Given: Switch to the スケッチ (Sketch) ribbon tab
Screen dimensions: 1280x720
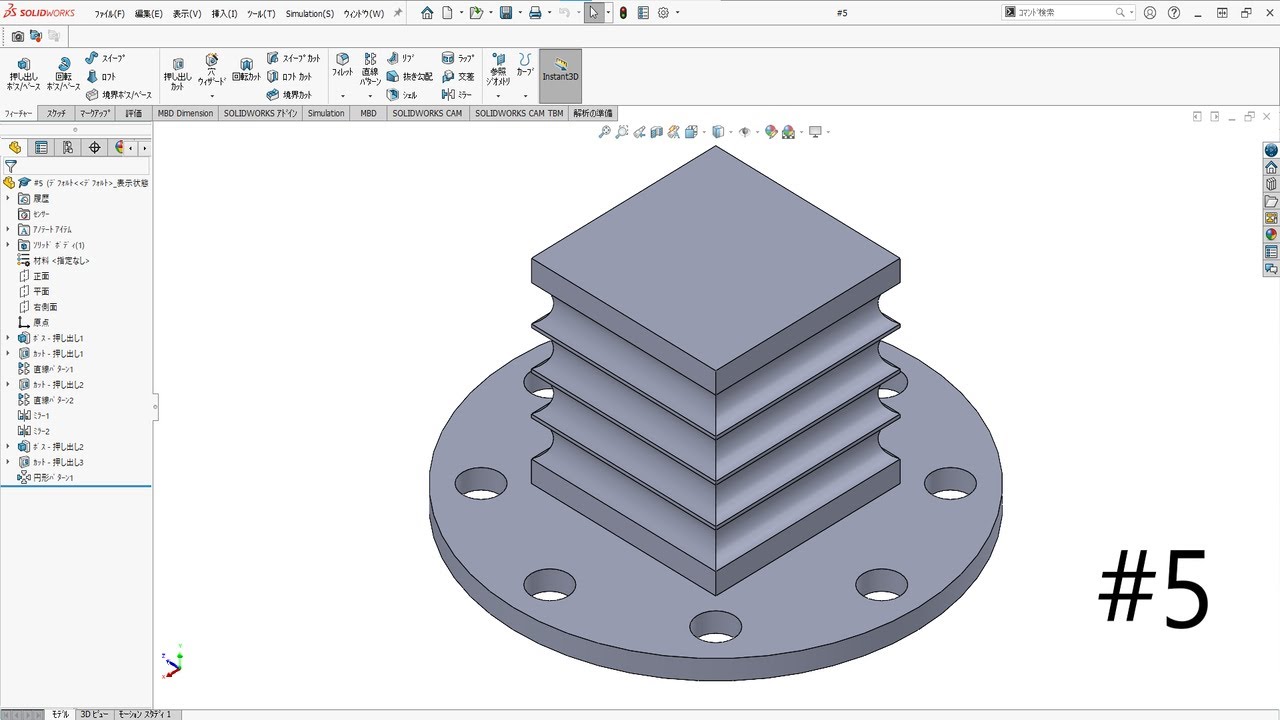Looking at the screenshot, I should [x=57, y=113].
